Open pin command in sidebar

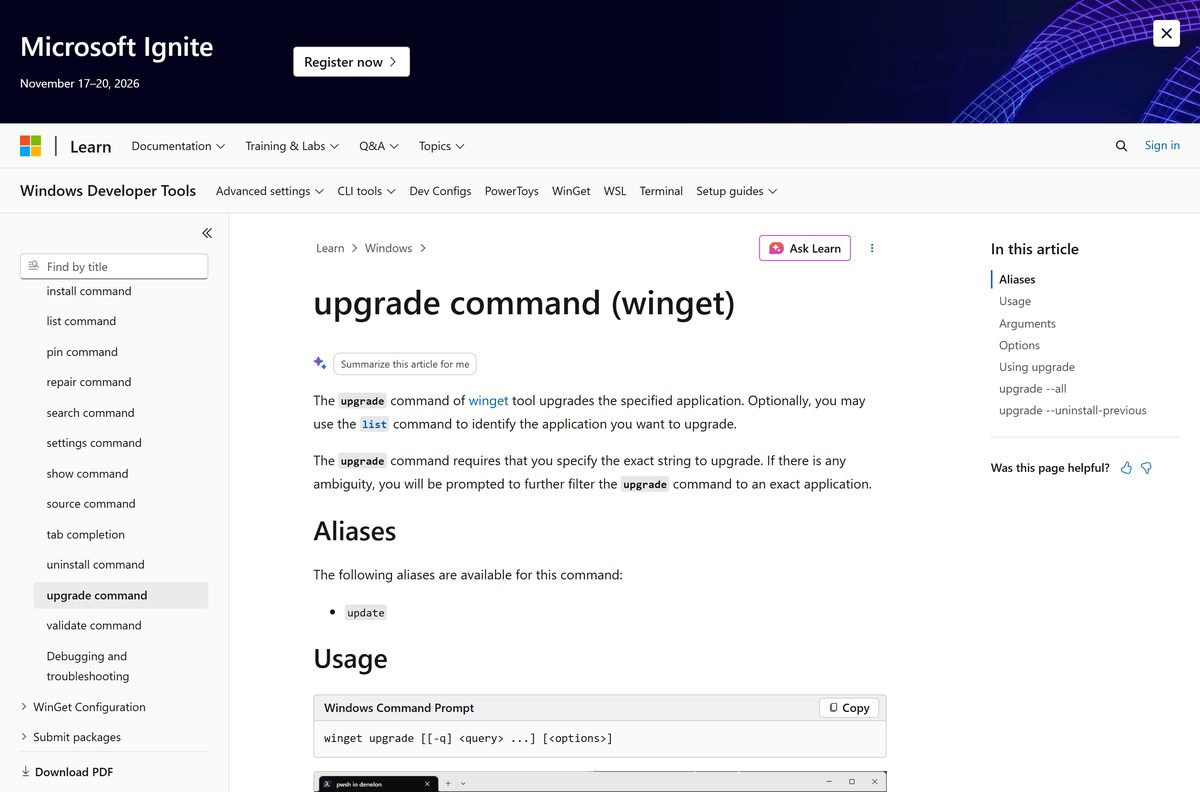tap(82, 352)
